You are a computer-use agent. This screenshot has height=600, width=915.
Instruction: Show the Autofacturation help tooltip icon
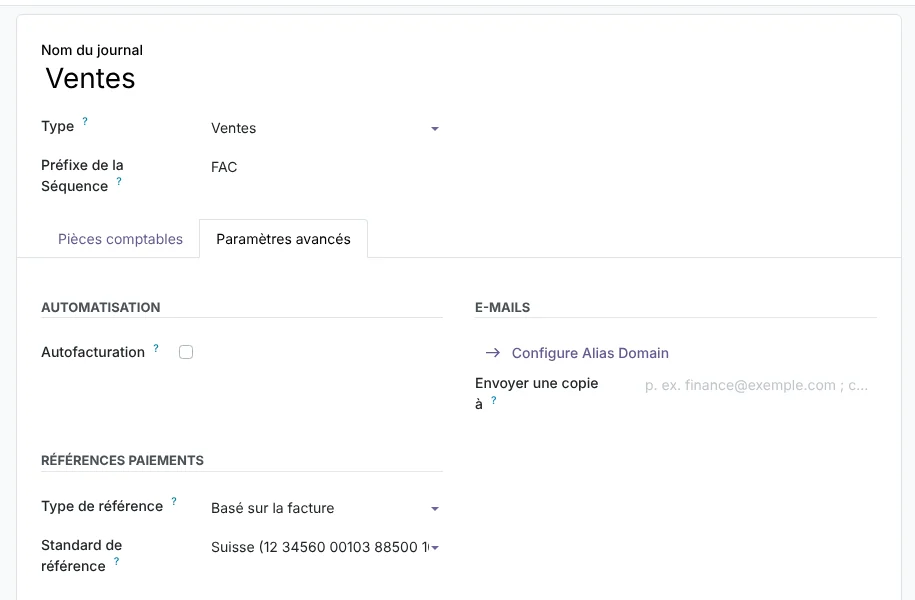(x=156, y=348)
